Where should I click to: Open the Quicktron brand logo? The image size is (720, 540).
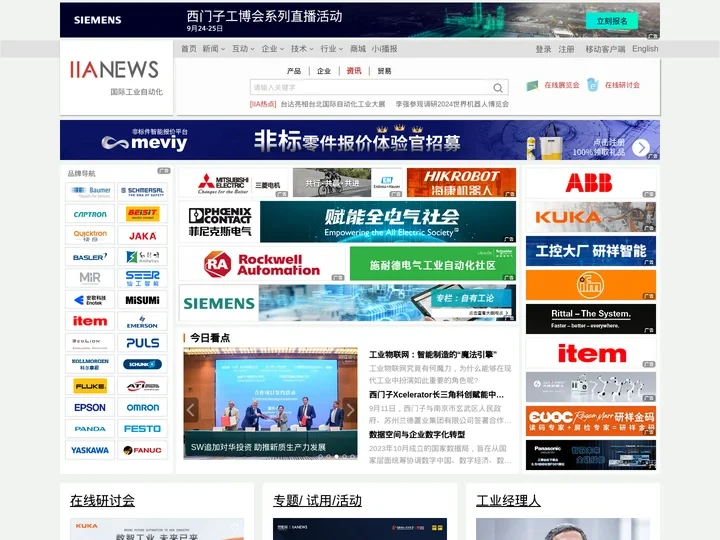tap(90, 235)
